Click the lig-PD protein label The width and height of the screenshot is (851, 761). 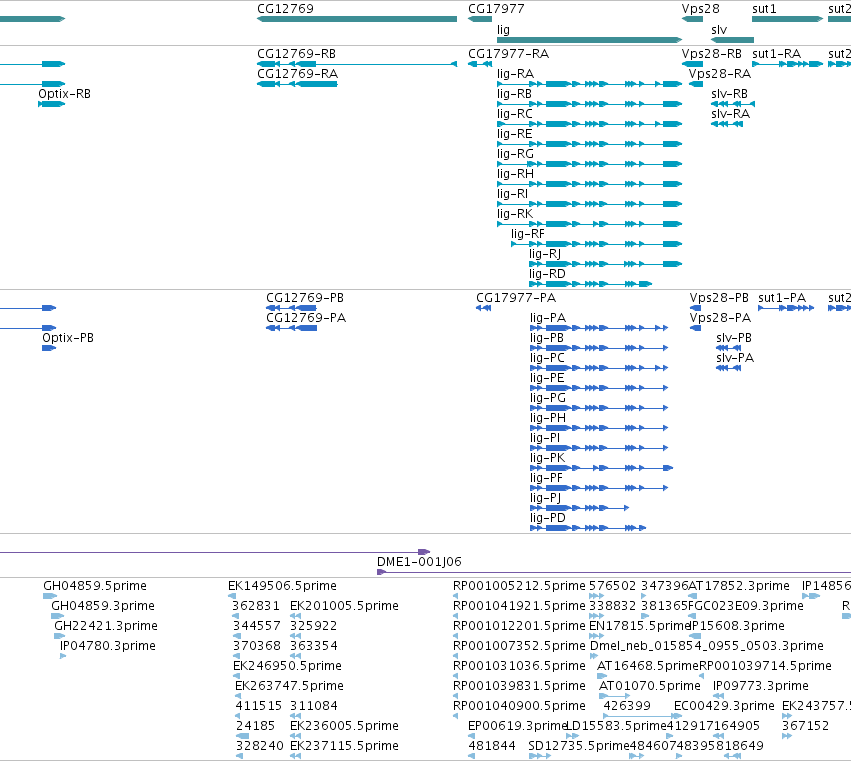coord(548,518)
